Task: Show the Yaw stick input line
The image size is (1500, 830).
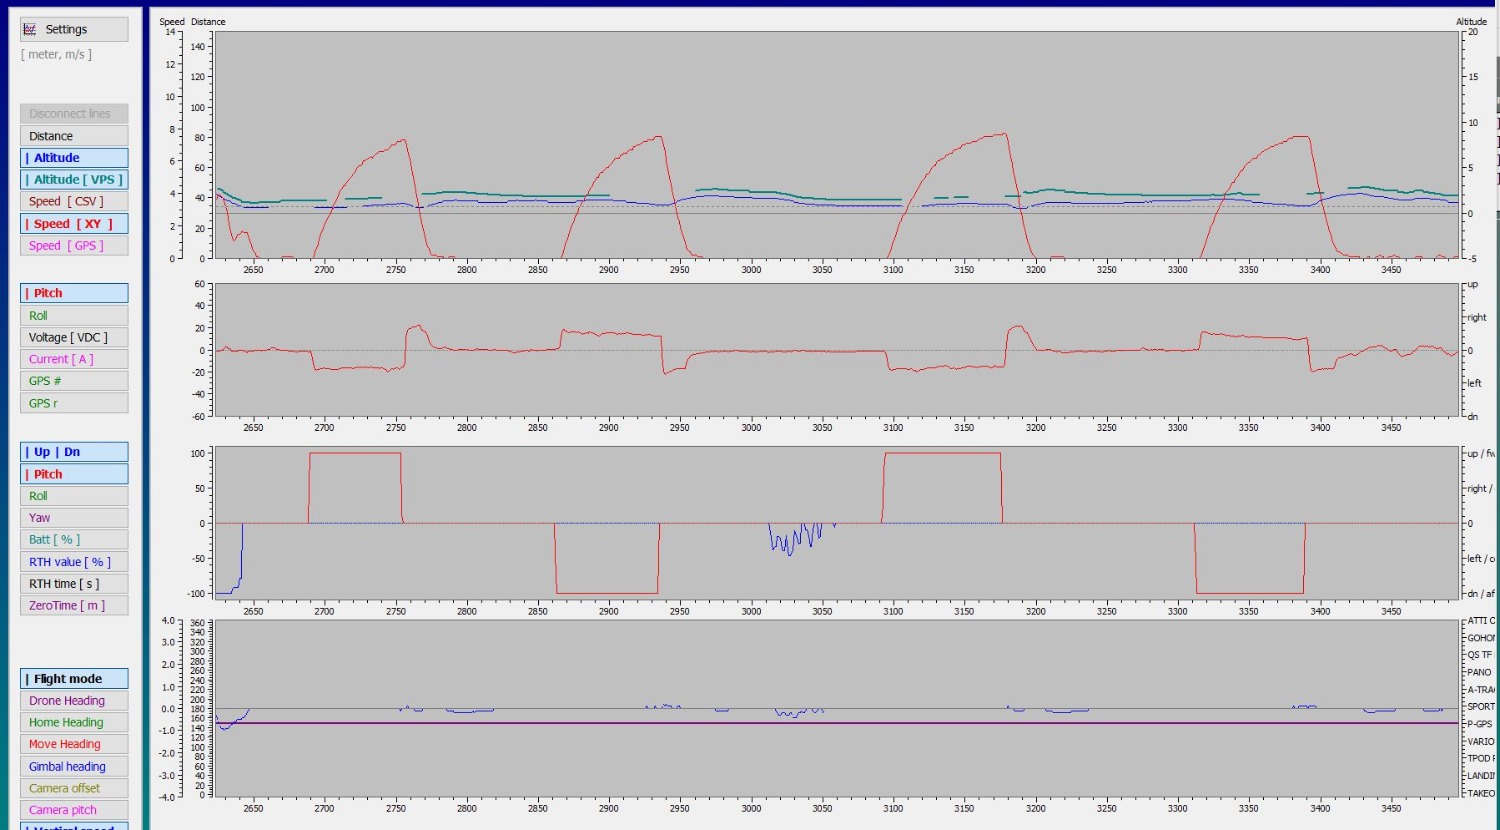Action: tap(74, 518)
